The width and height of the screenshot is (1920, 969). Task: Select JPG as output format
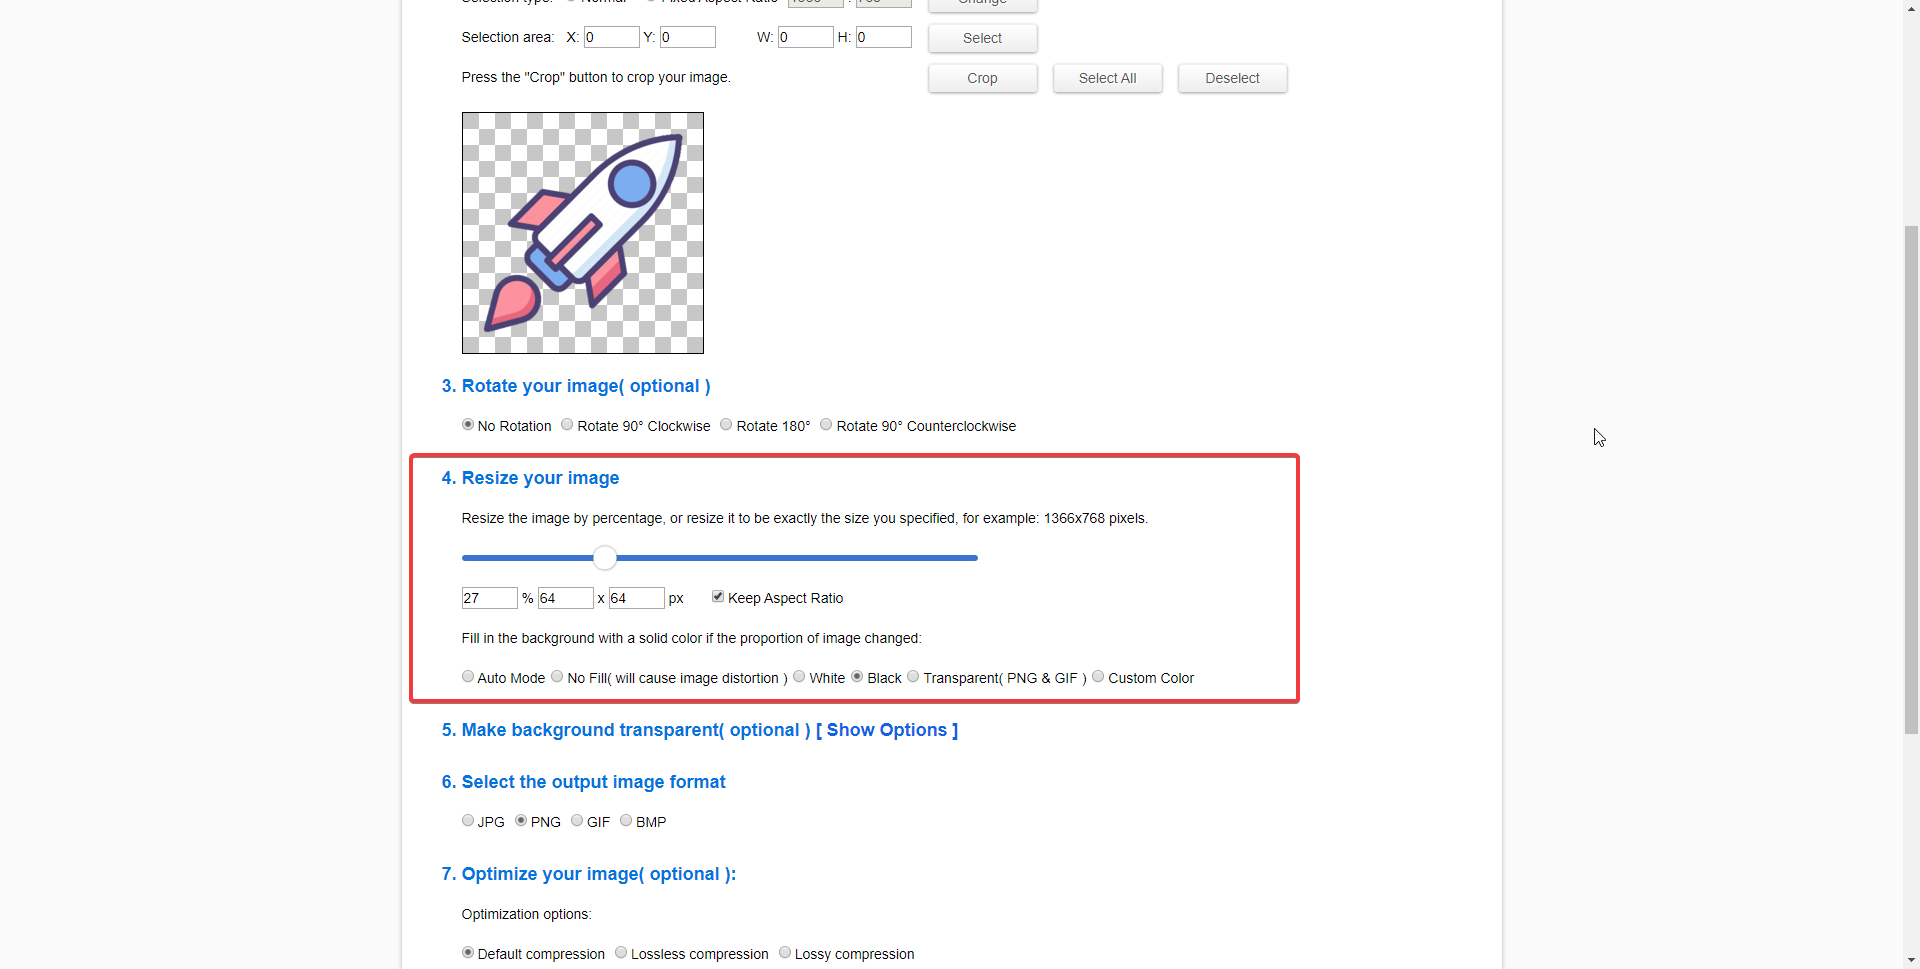[x=468, y=821]
